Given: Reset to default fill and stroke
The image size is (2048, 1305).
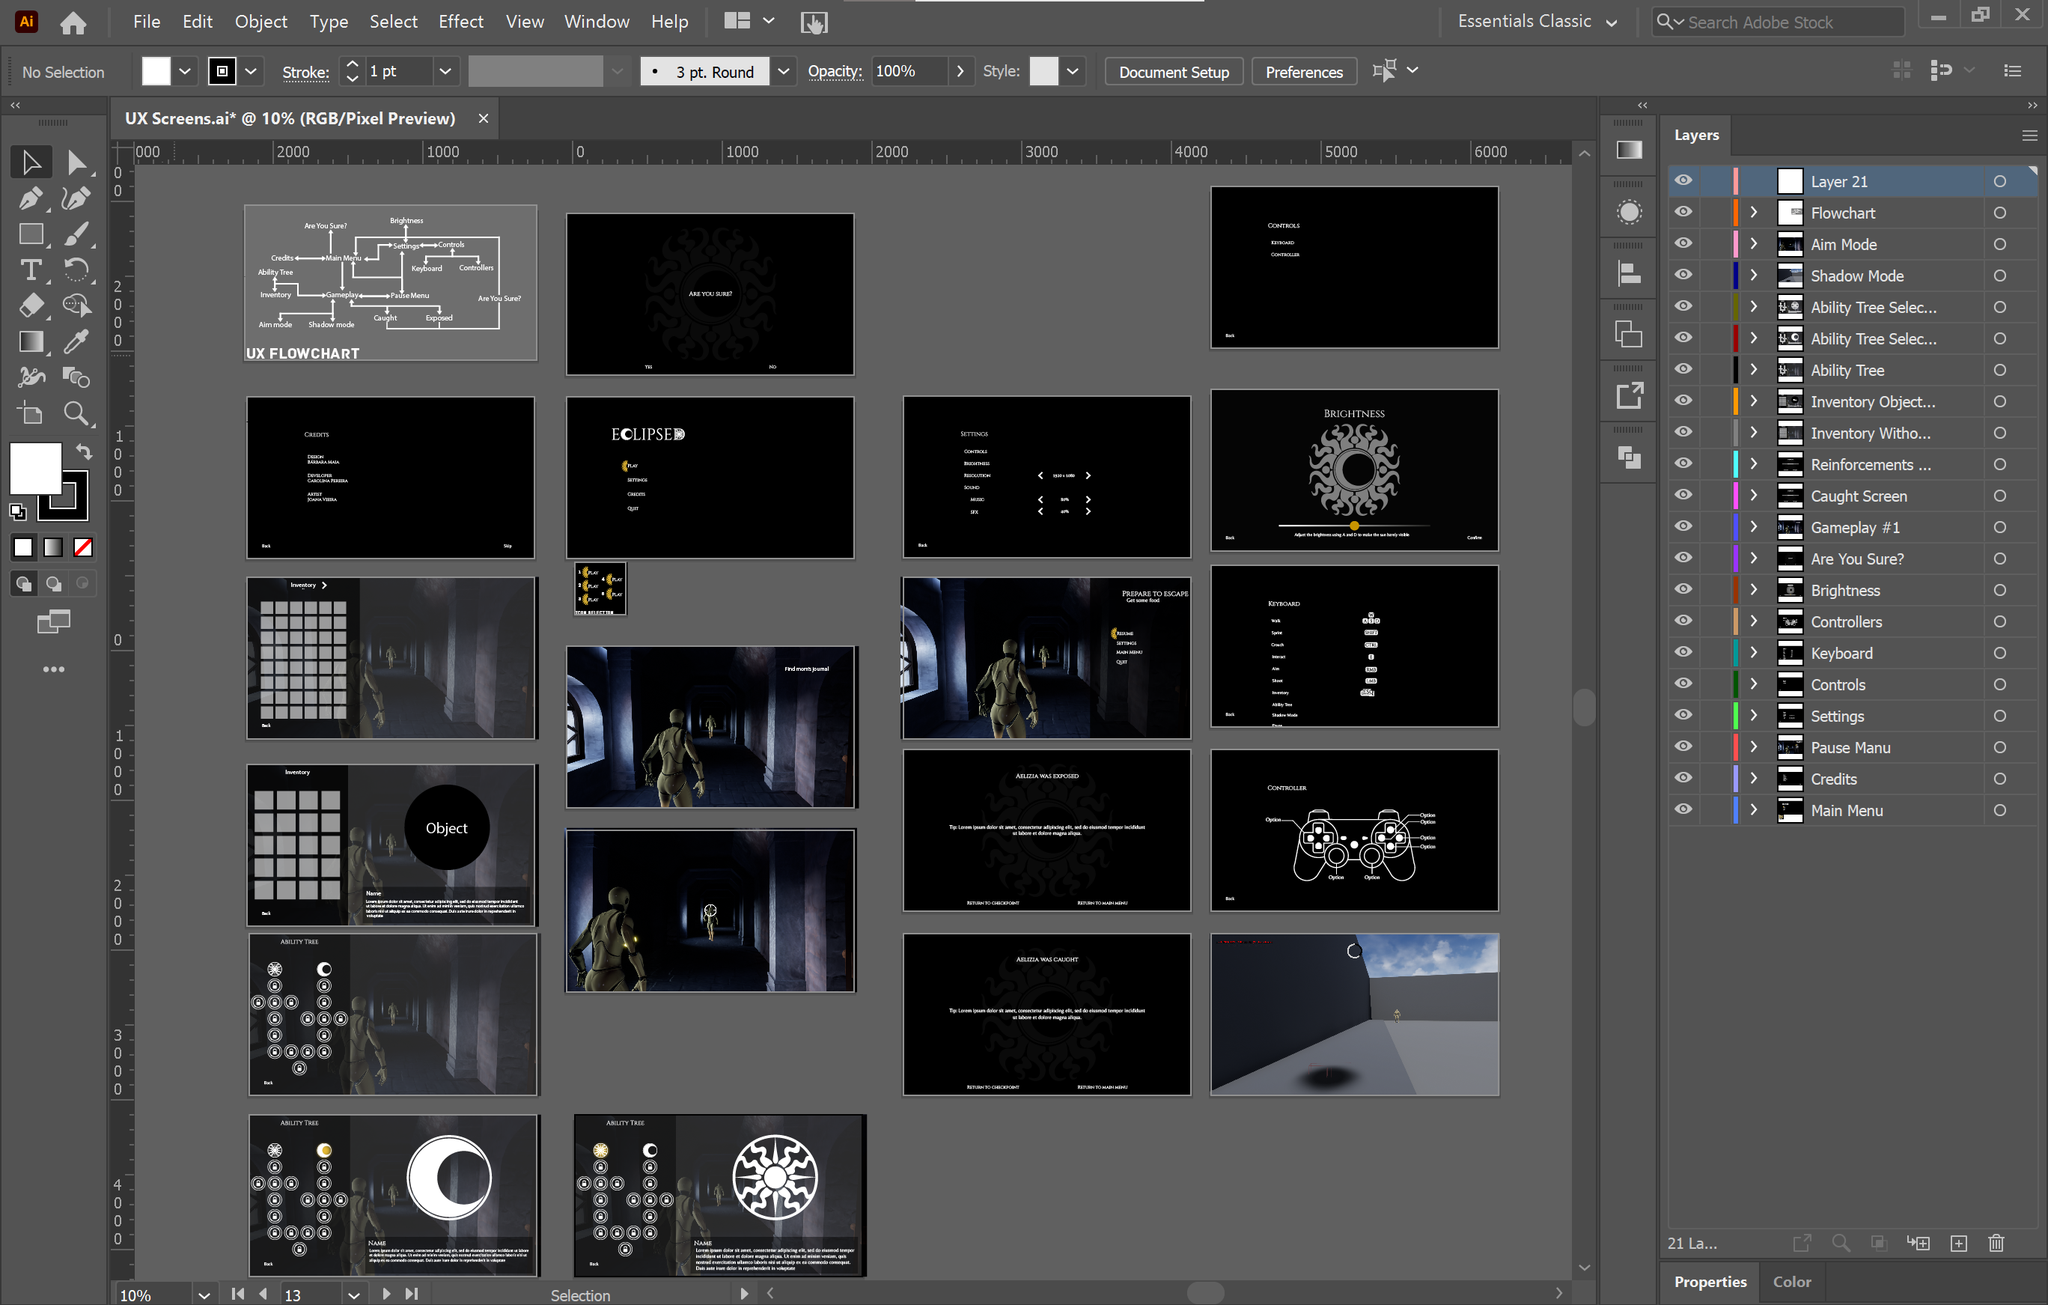Looking at the screenshot, I should coord(18,512).
